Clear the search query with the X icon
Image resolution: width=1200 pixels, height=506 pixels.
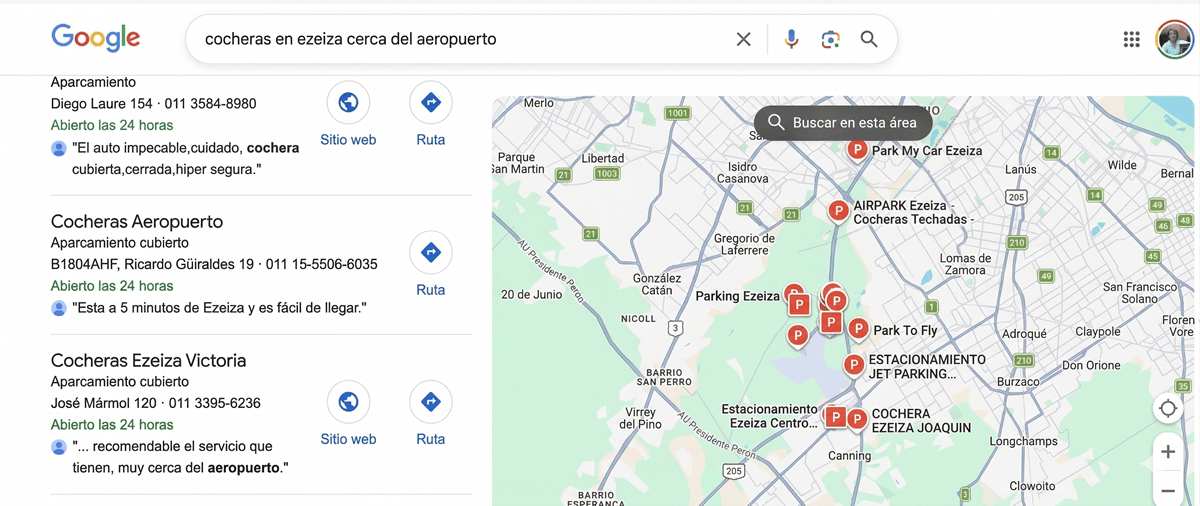[743, 39]
